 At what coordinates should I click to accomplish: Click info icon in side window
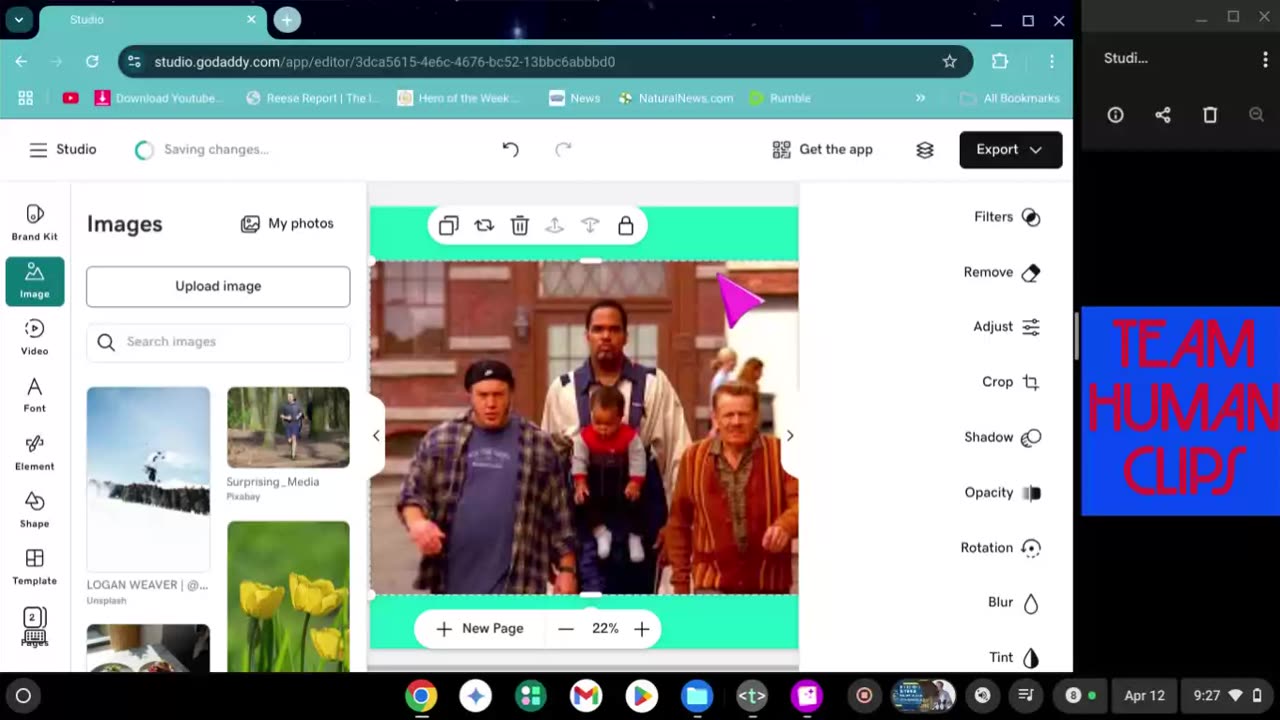[x=1115, y=115]
